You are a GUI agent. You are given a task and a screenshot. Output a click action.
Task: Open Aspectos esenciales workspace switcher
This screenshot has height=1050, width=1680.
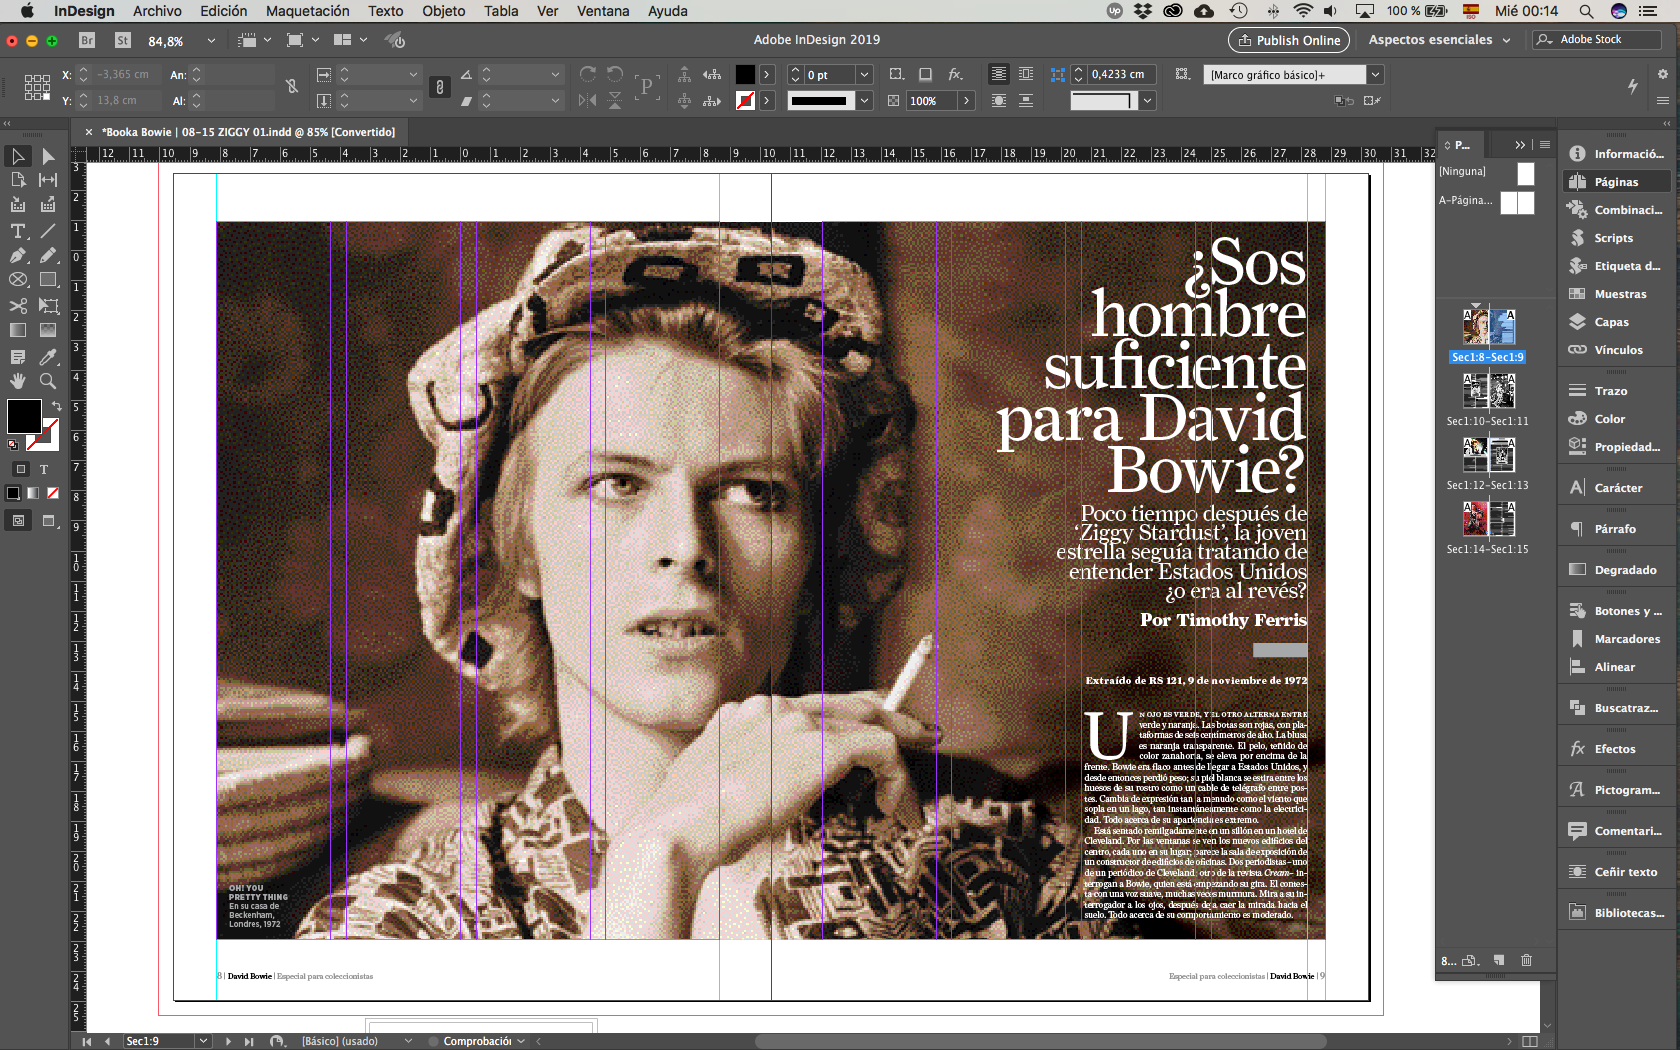(1439, 40)
